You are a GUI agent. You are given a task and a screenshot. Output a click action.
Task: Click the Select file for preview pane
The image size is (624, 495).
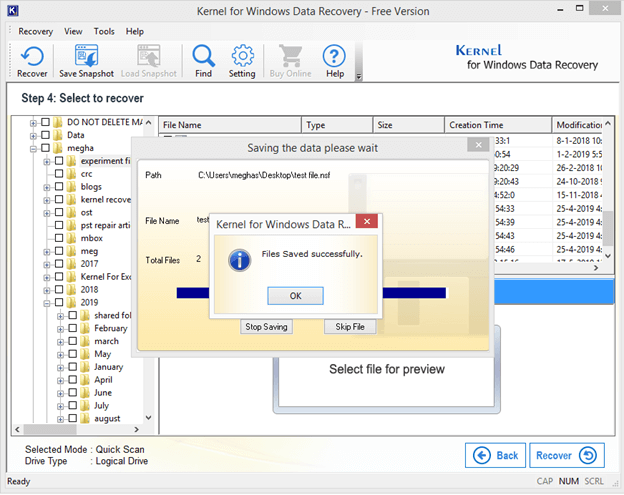coord(386,369)
